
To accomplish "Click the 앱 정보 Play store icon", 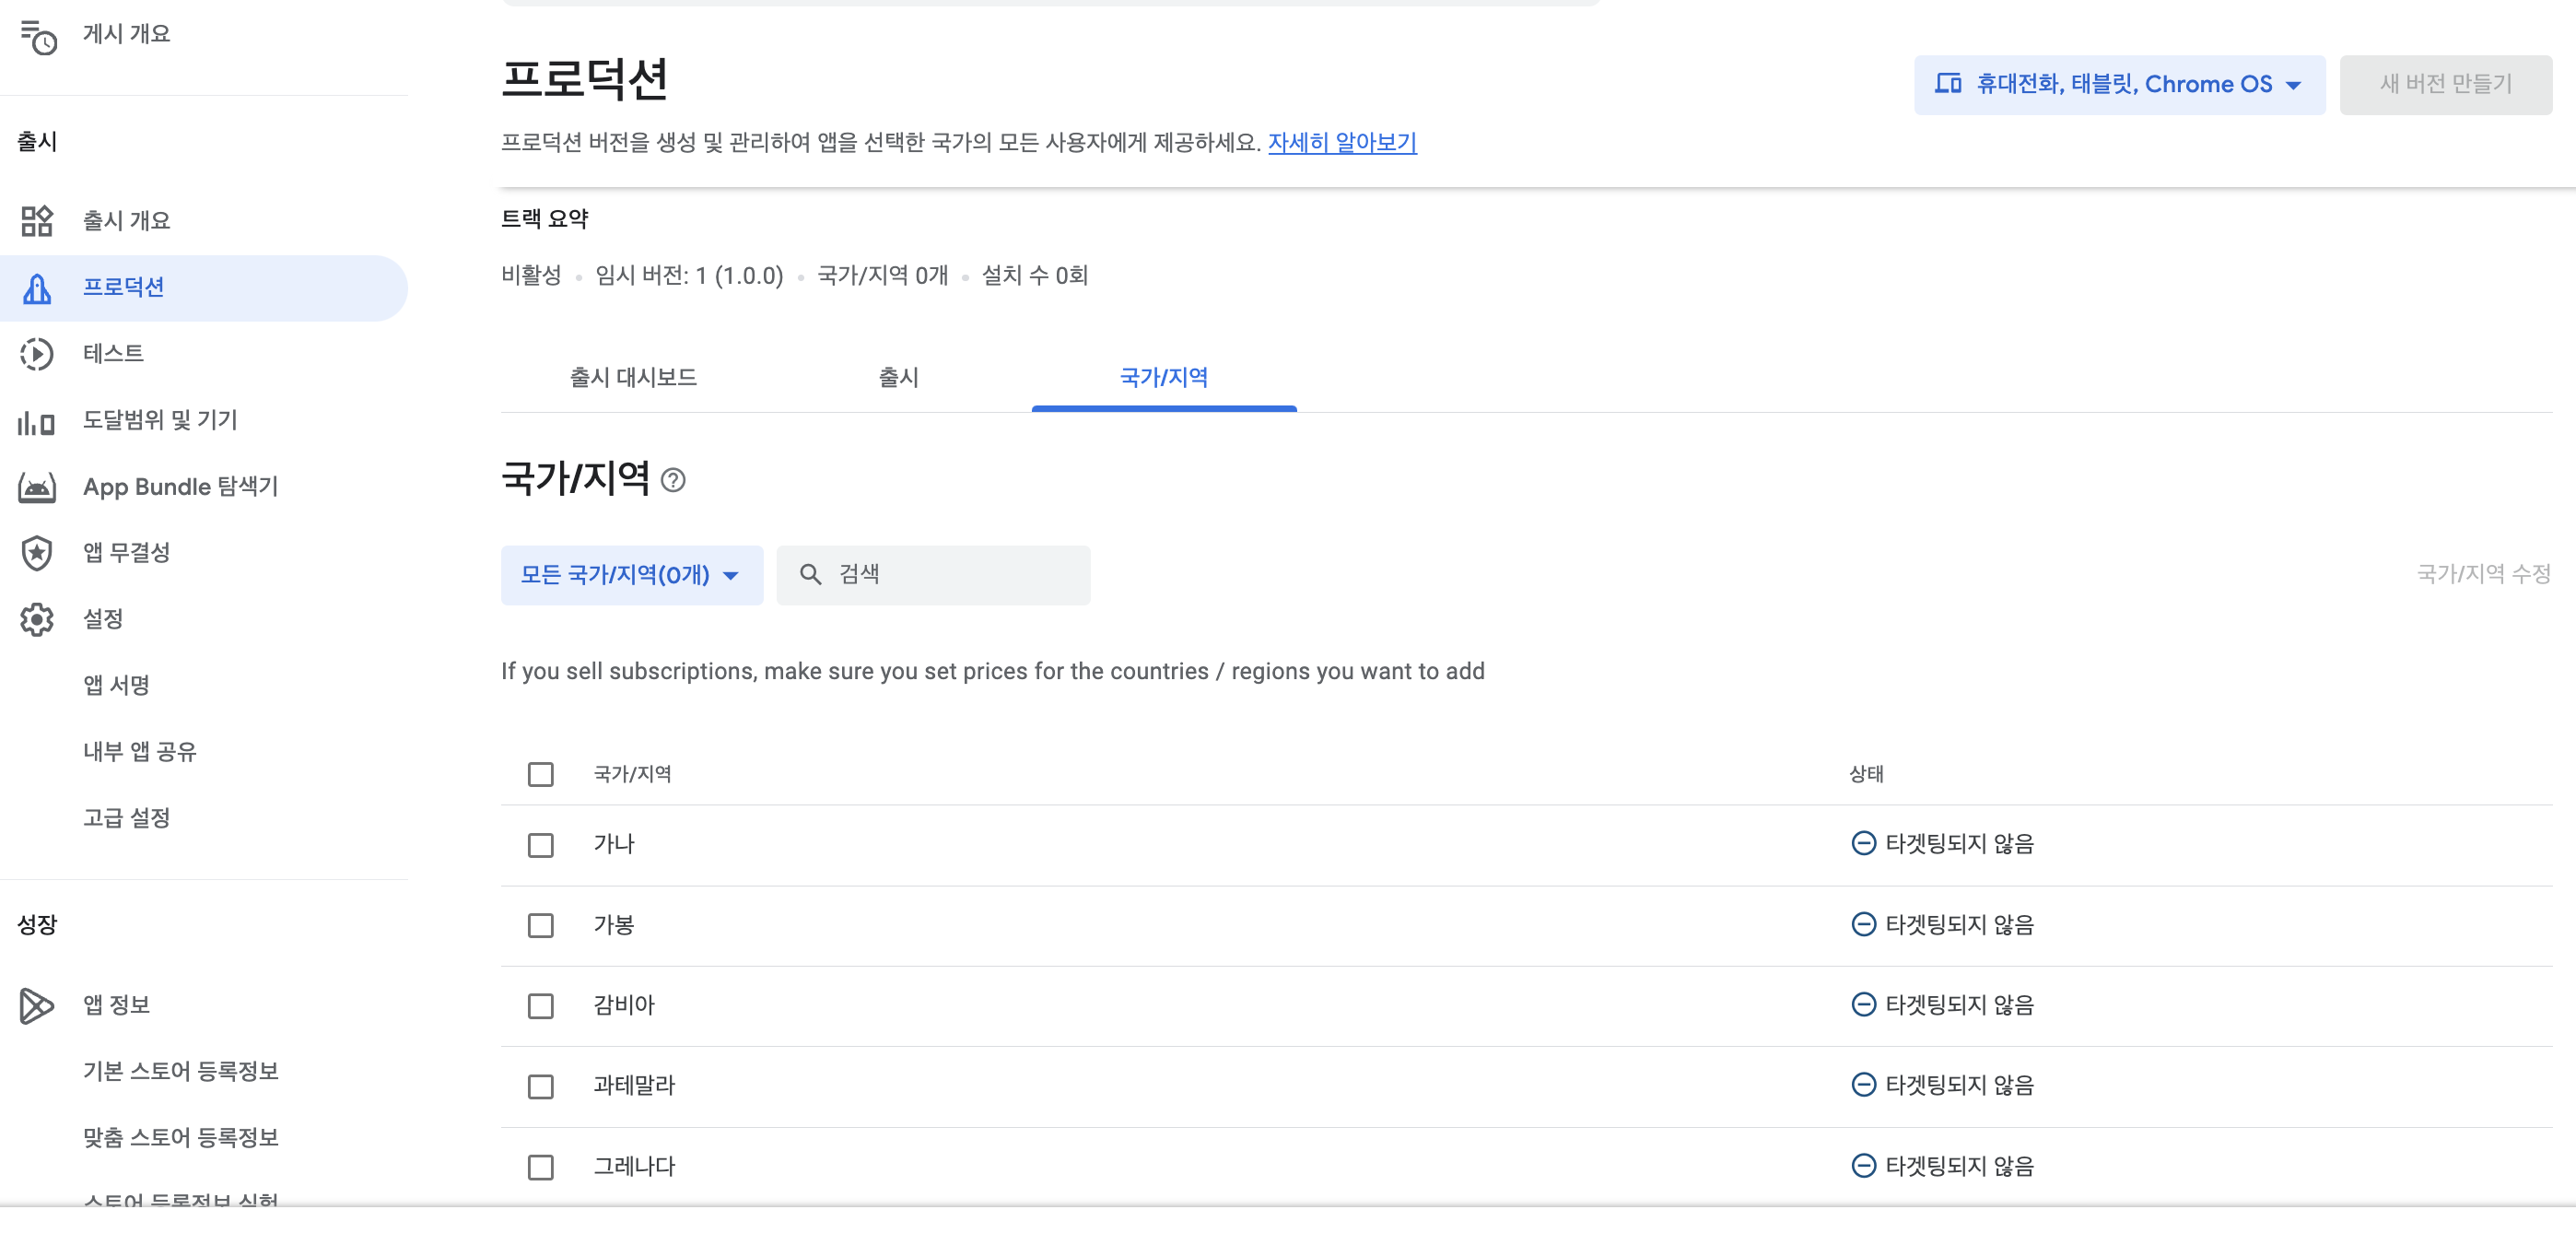I will coord(37,1005).
